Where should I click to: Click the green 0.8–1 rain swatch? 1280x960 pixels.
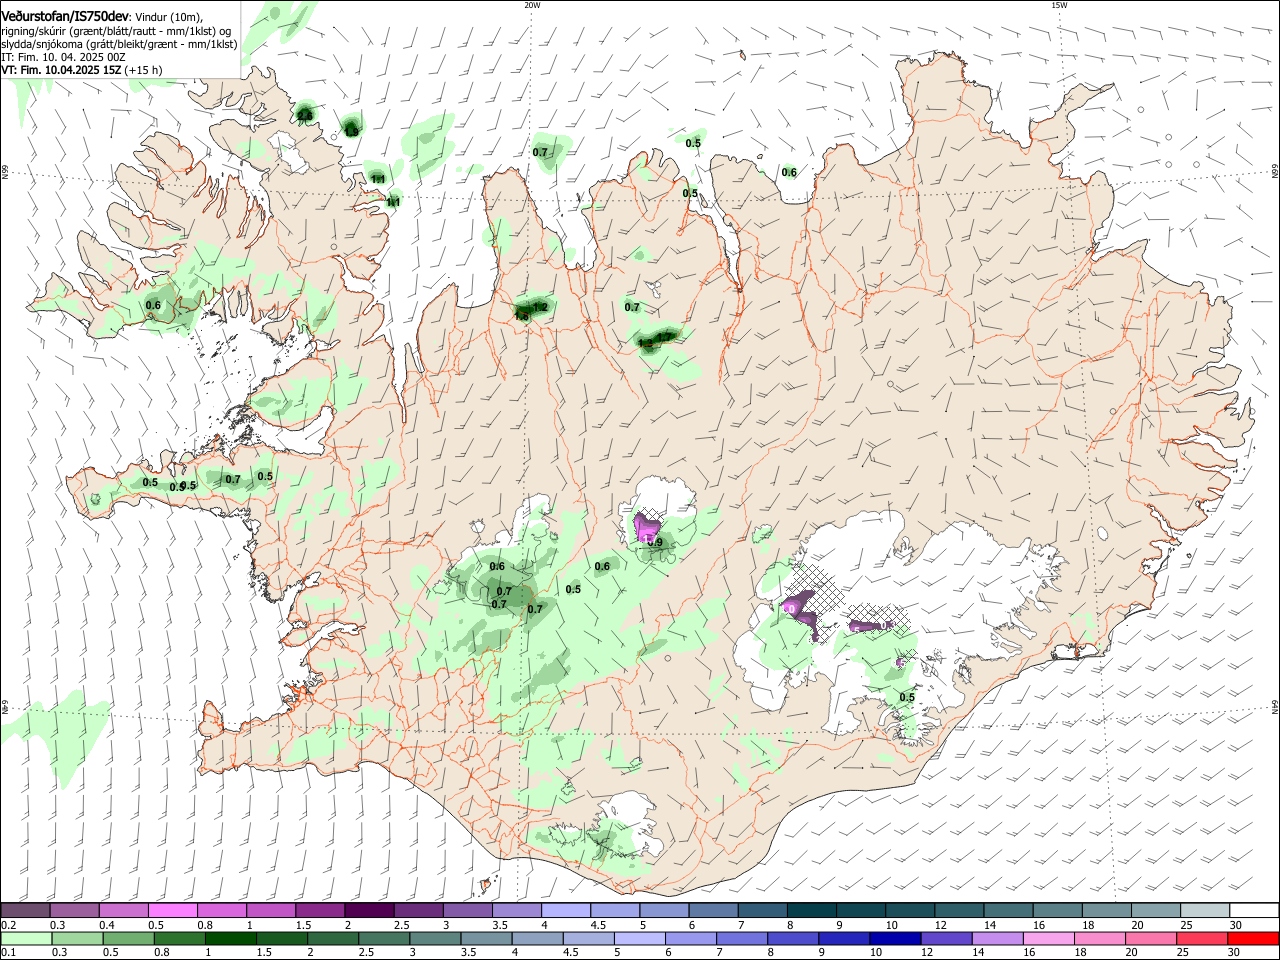coord(180,938)
